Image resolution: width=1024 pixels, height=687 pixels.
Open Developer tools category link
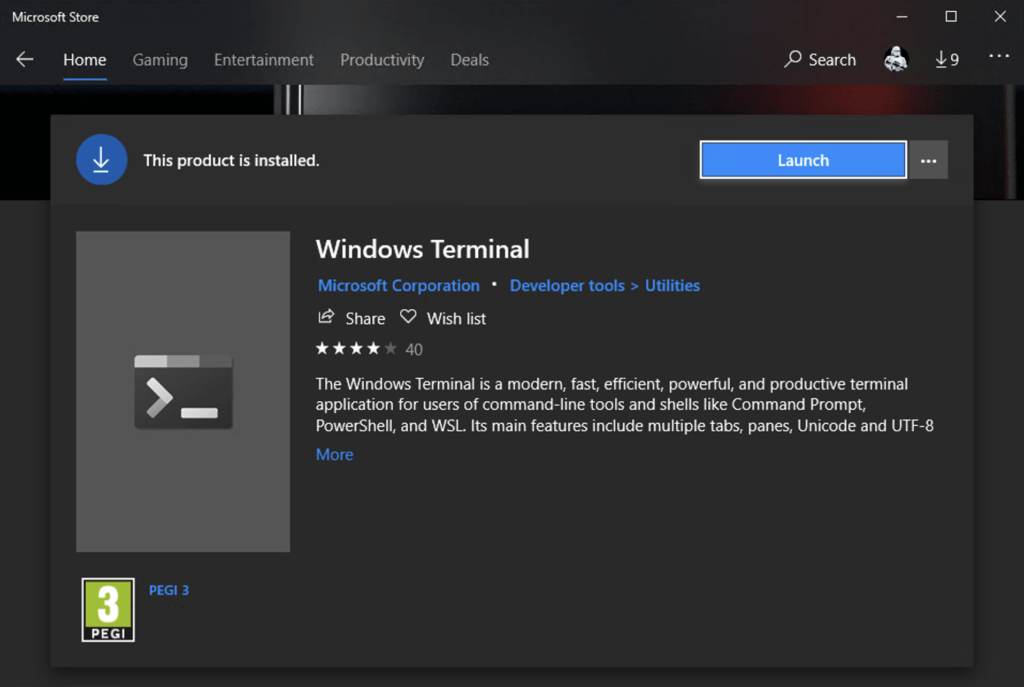567,285
